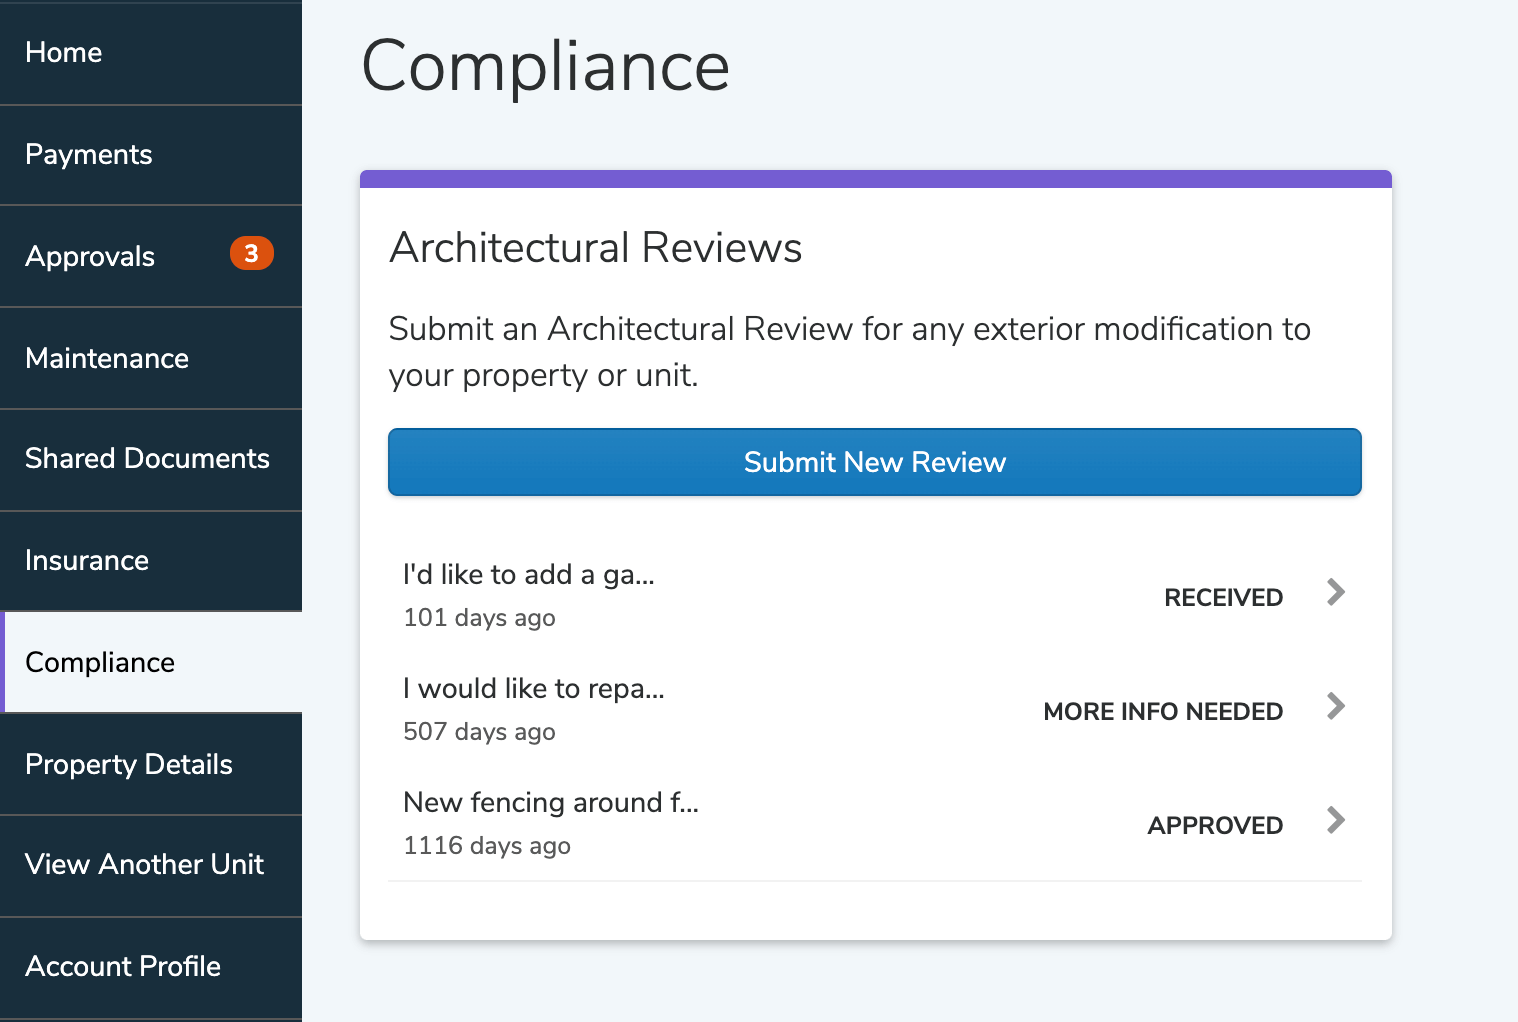
Task: Open Account Profile settings
Action: (x=123, y=967)
